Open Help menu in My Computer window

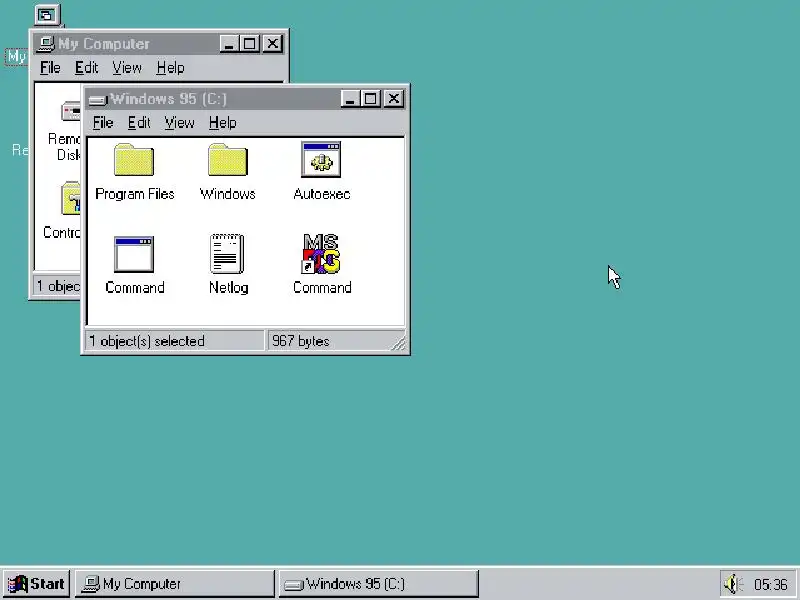click(x=170, y=68)
